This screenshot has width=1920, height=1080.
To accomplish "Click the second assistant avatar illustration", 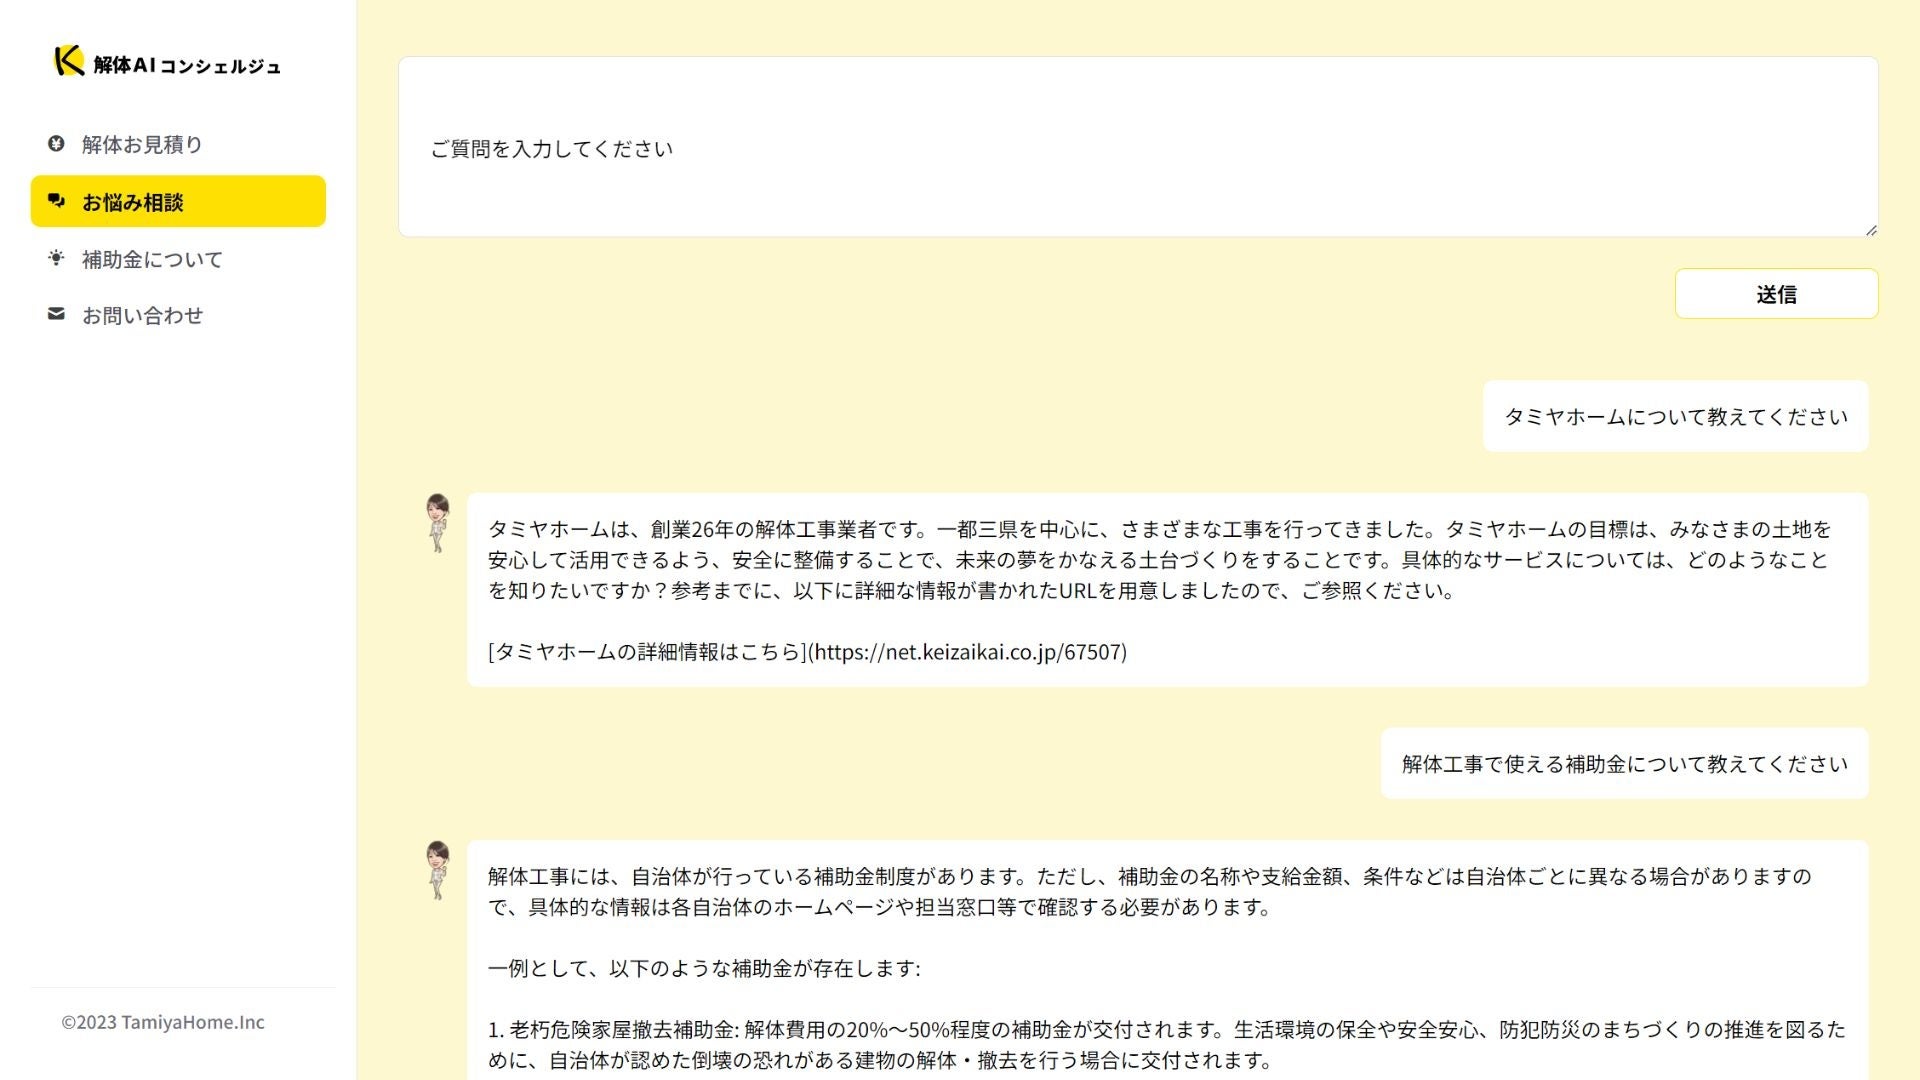I will pos(437,869).
